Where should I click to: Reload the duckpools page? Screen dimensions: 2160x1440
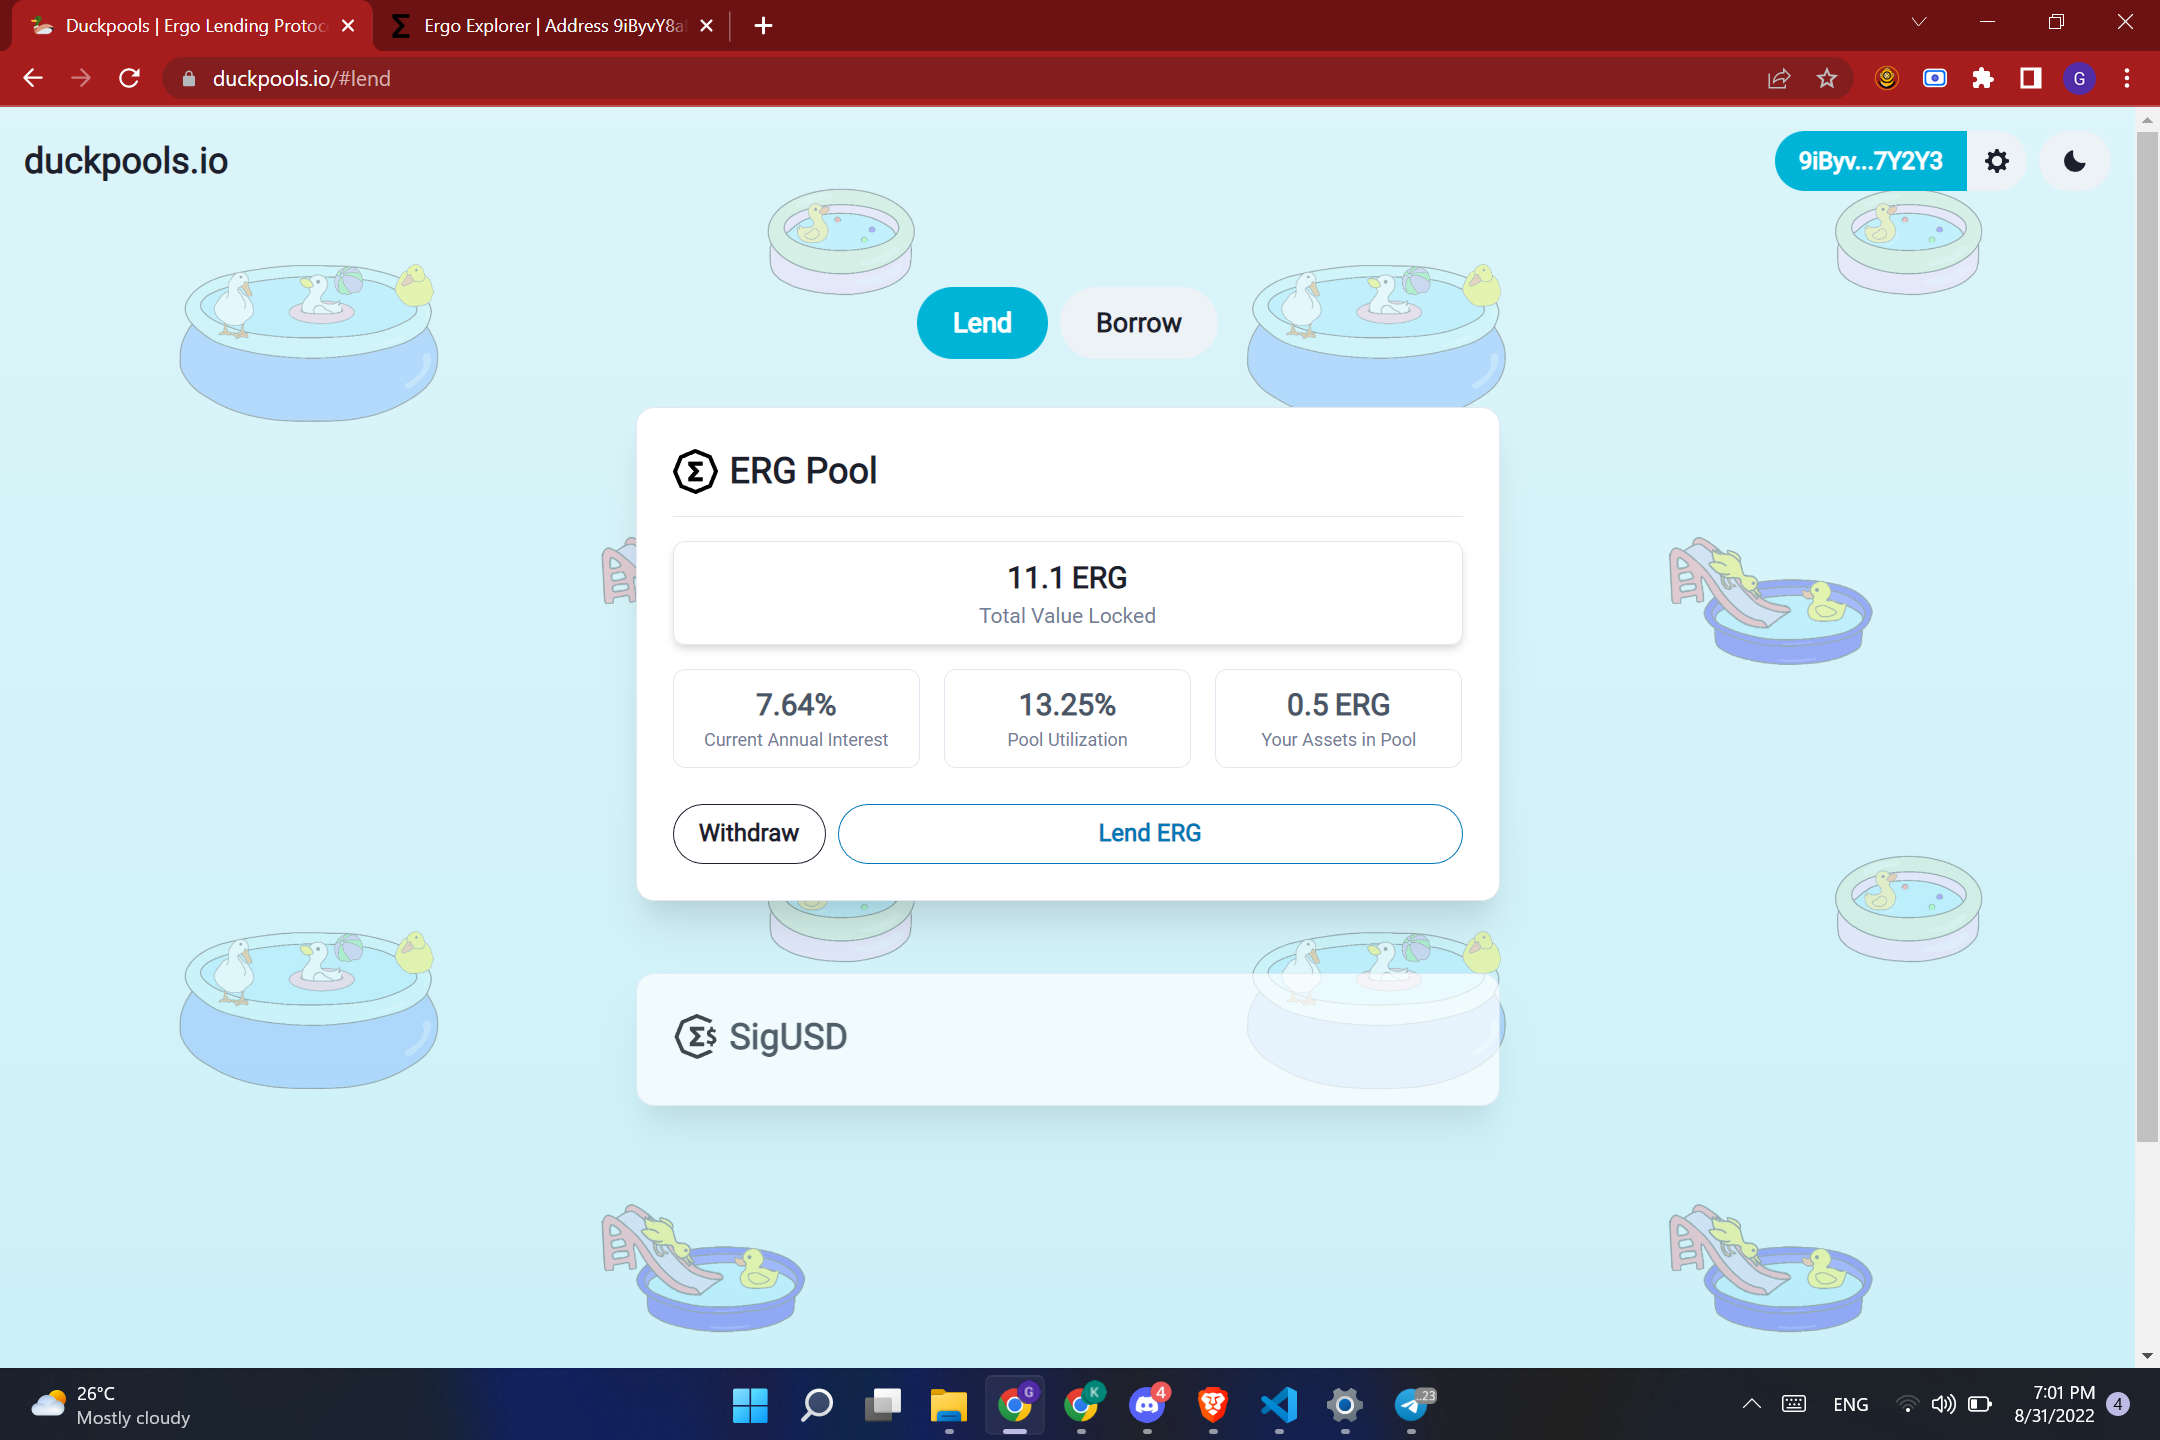pyautogui.click(x=129, y=79)
